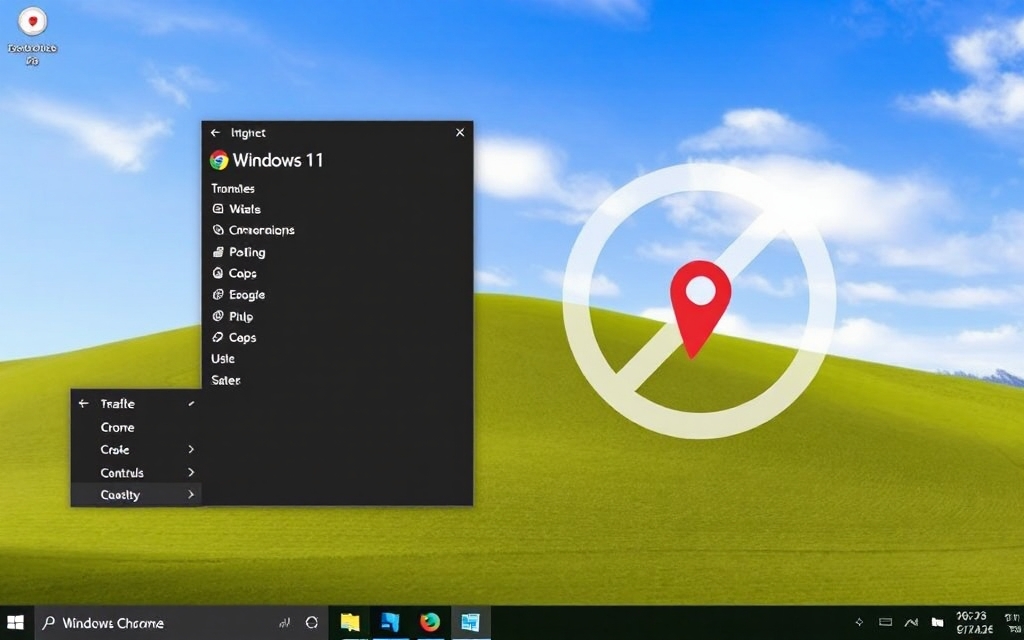Select the highlighted Caoslty menu item
1024x640 pixels.
pyautogui.click(x=136, y=495)
